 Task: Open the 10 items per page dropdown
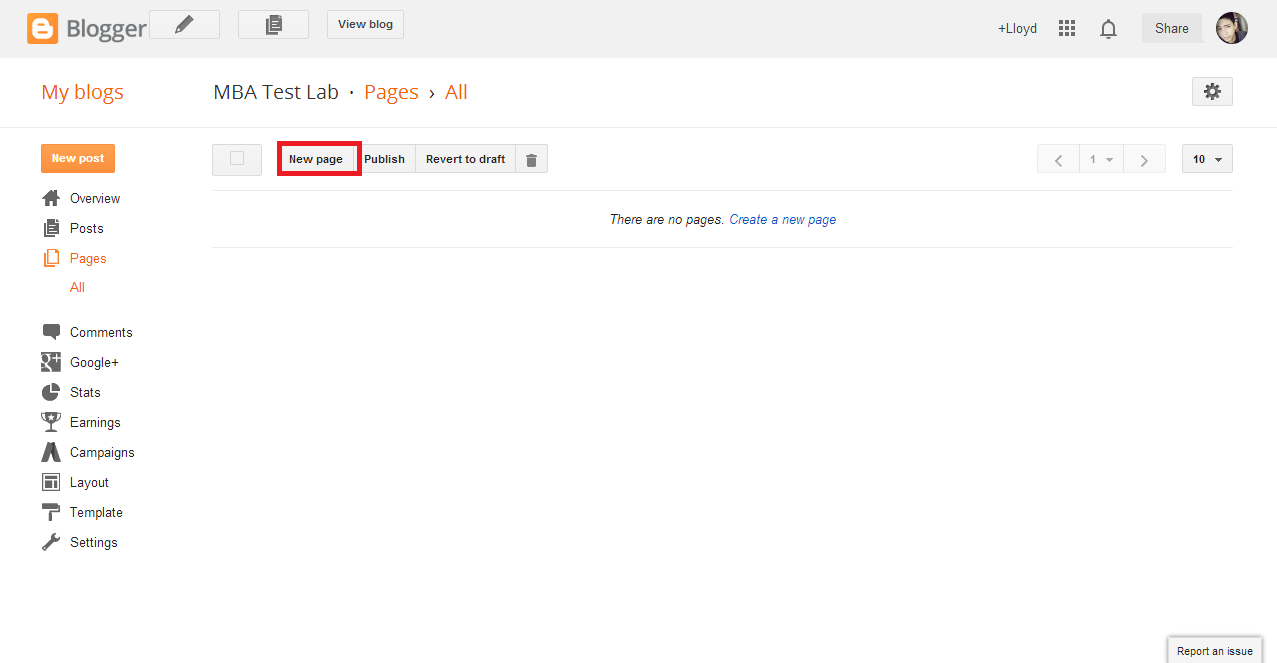tap(1207, 159)
